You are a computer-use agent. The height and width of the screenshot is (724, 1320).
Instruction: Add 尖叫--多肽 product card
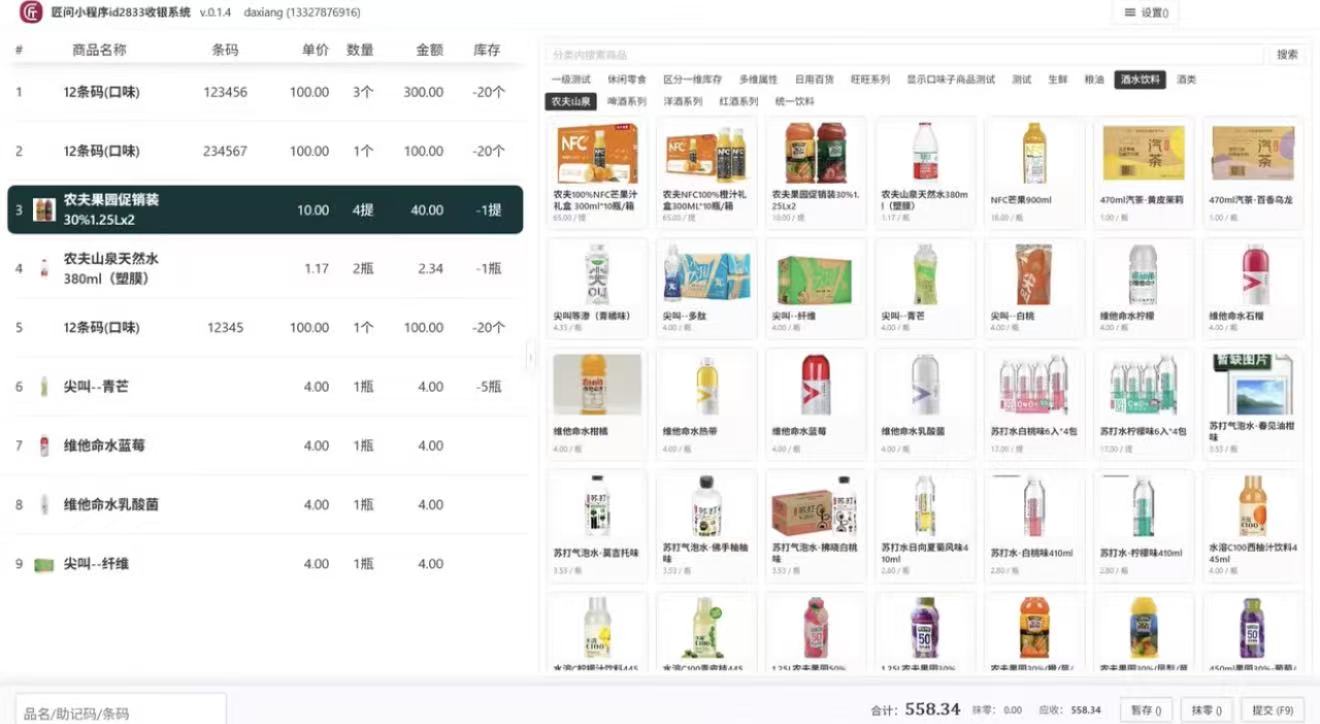click(x=706, y=287)
